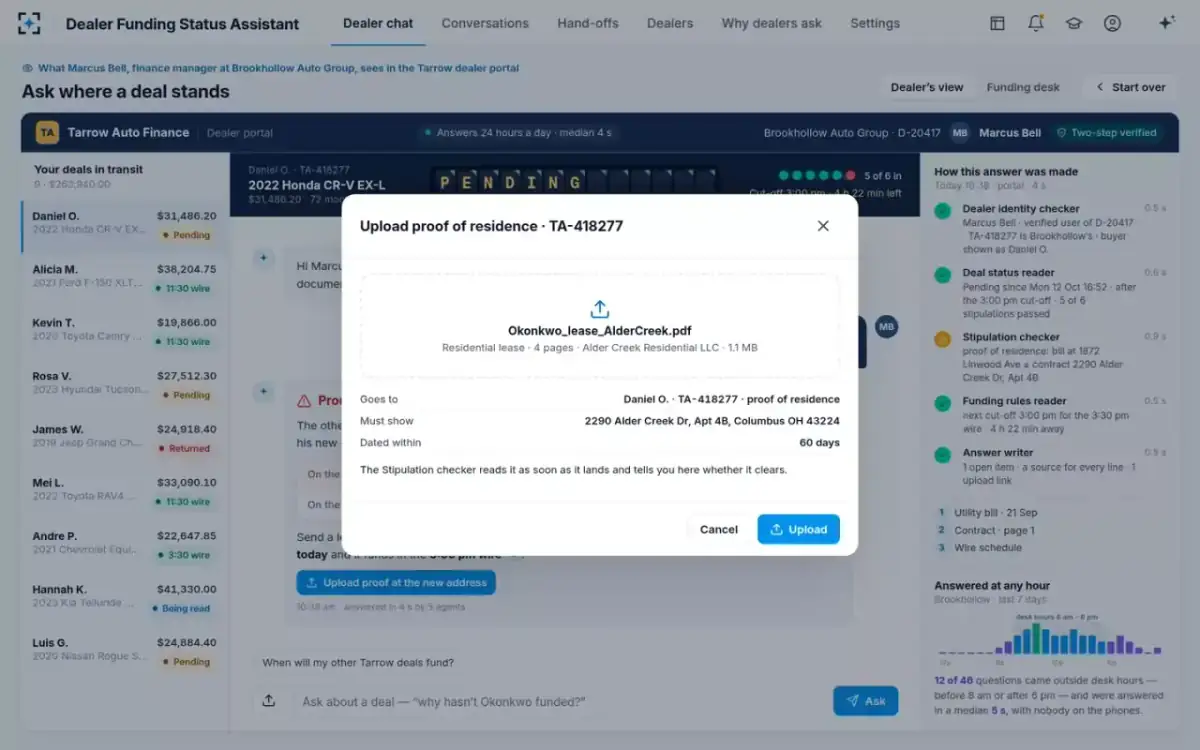Click the sparkle icon next to the warning message
1200x750 pixels.
[264, 393]
